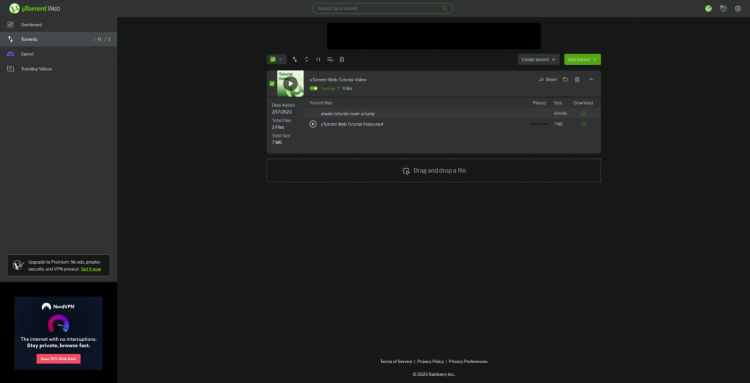Click the 694 KB size value
The height and width of the screenshot is (383, 750).
pyautogui.click(x=560, y=114)
